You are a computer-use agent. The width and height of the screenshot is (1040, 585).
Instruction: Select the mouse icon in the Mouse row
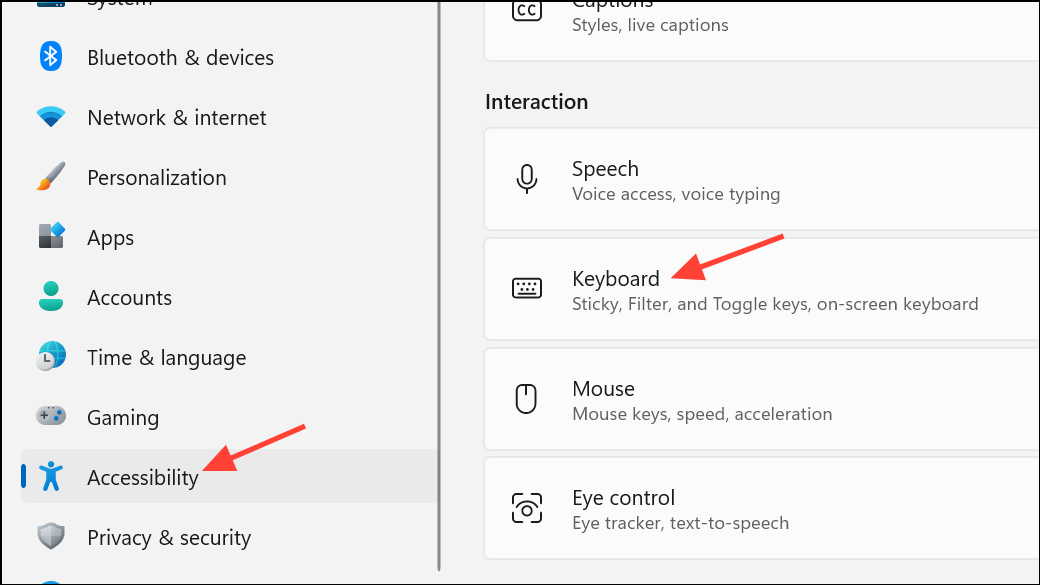point(527,399)
